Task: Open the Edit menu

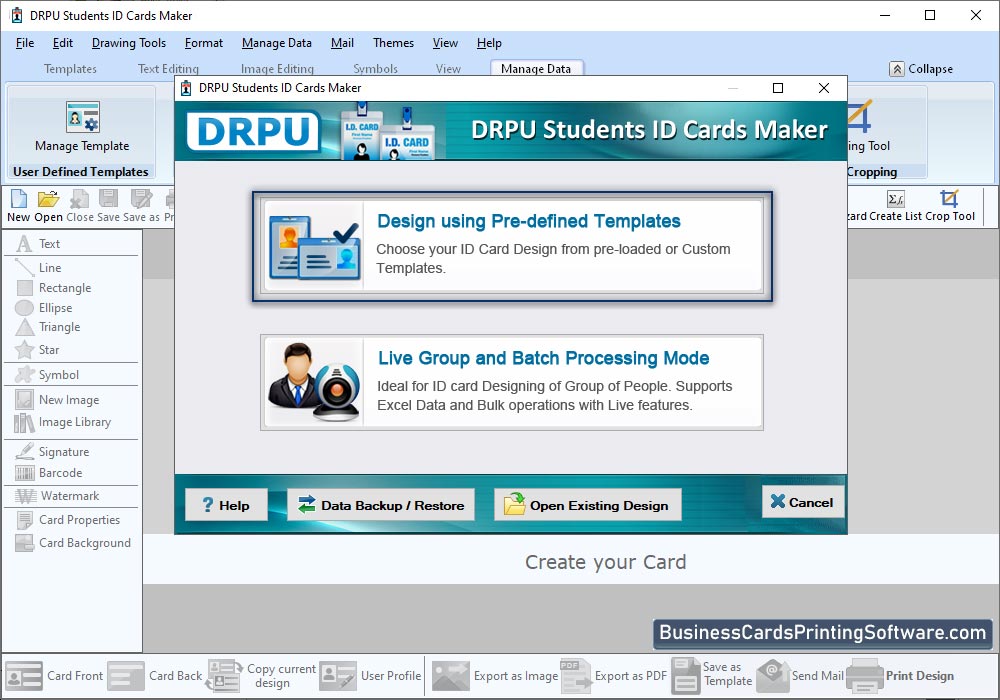Action: coord(62,43)
